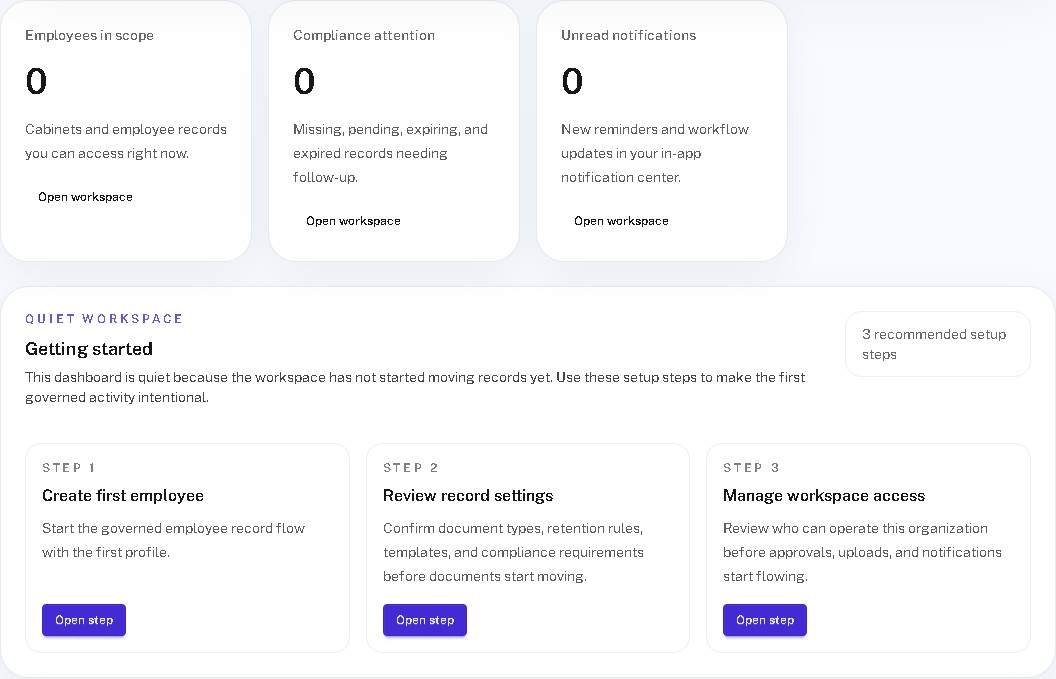The height and width of the screenshot is (679, 1056).
Task: Click the Employees in scope zero counter
Action: (x=36, y=81)
